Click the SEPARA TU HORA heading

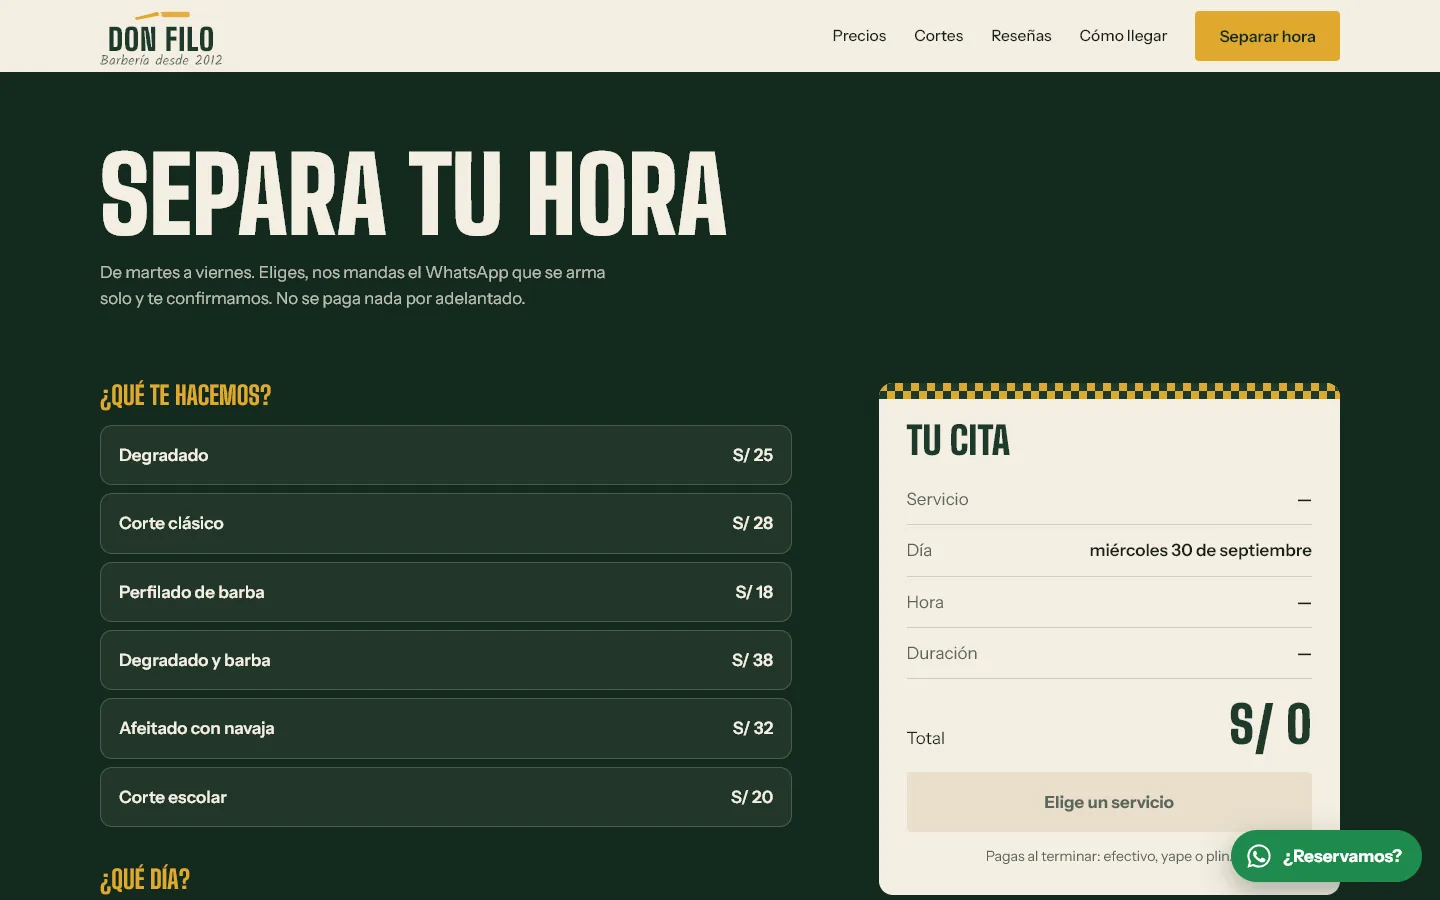click(x=413, y=194)
